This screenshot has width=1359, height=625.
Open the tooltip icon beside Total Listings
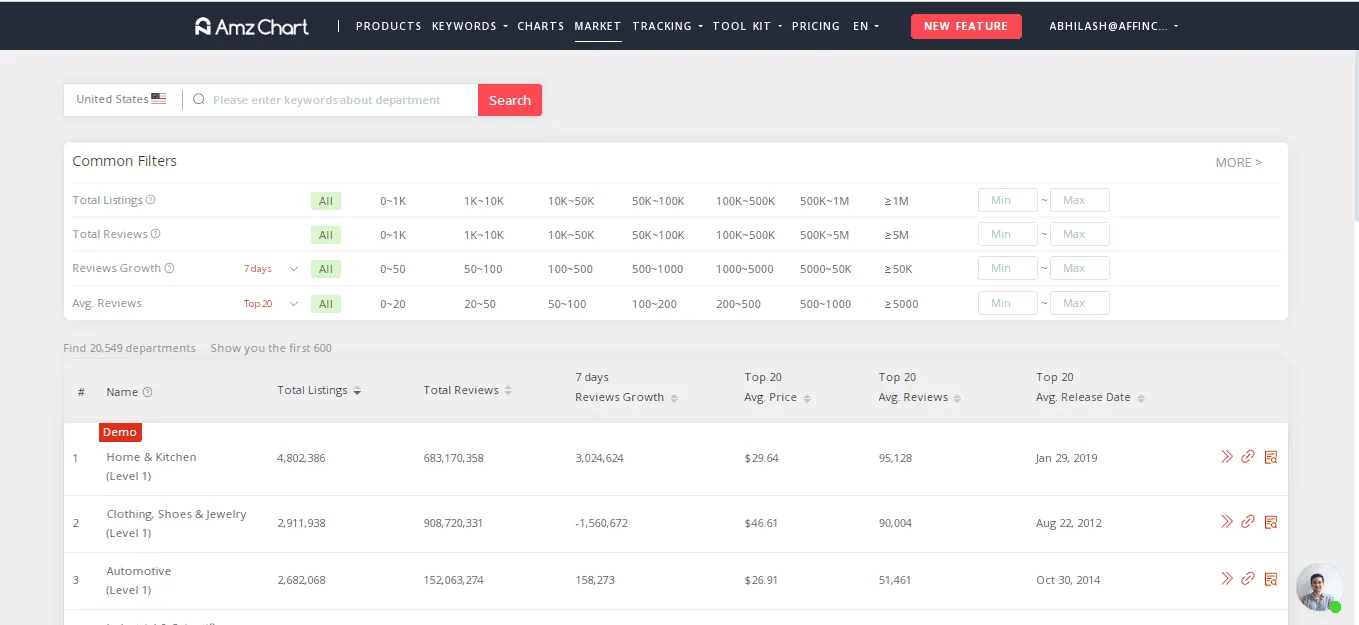(152, 199)
